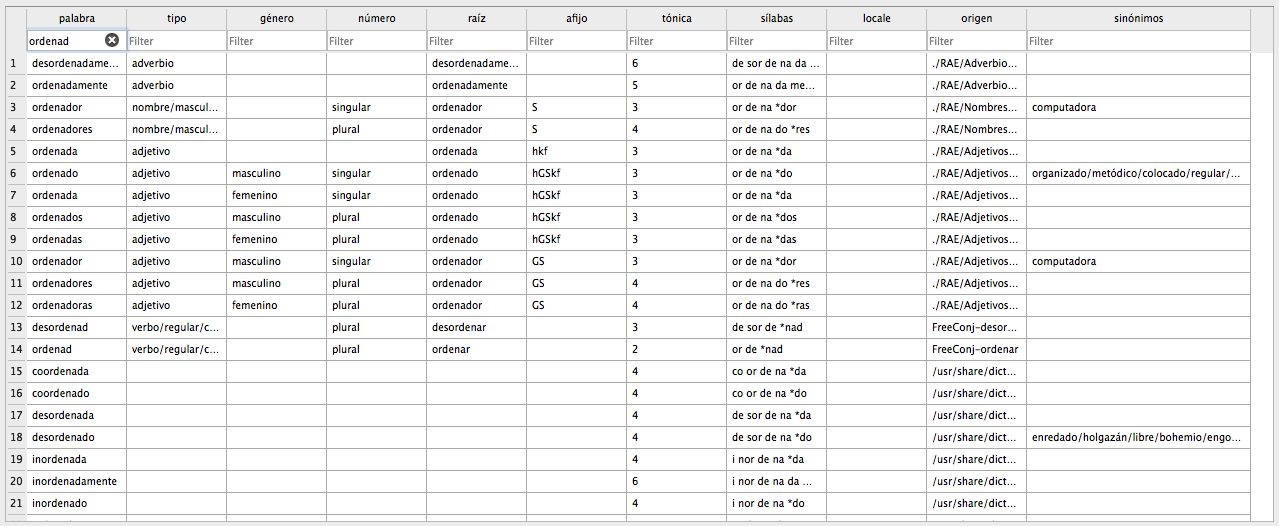Focus the raíz filter field
The height and width of the screenshot is (526, 1279).
pos(477,41)
